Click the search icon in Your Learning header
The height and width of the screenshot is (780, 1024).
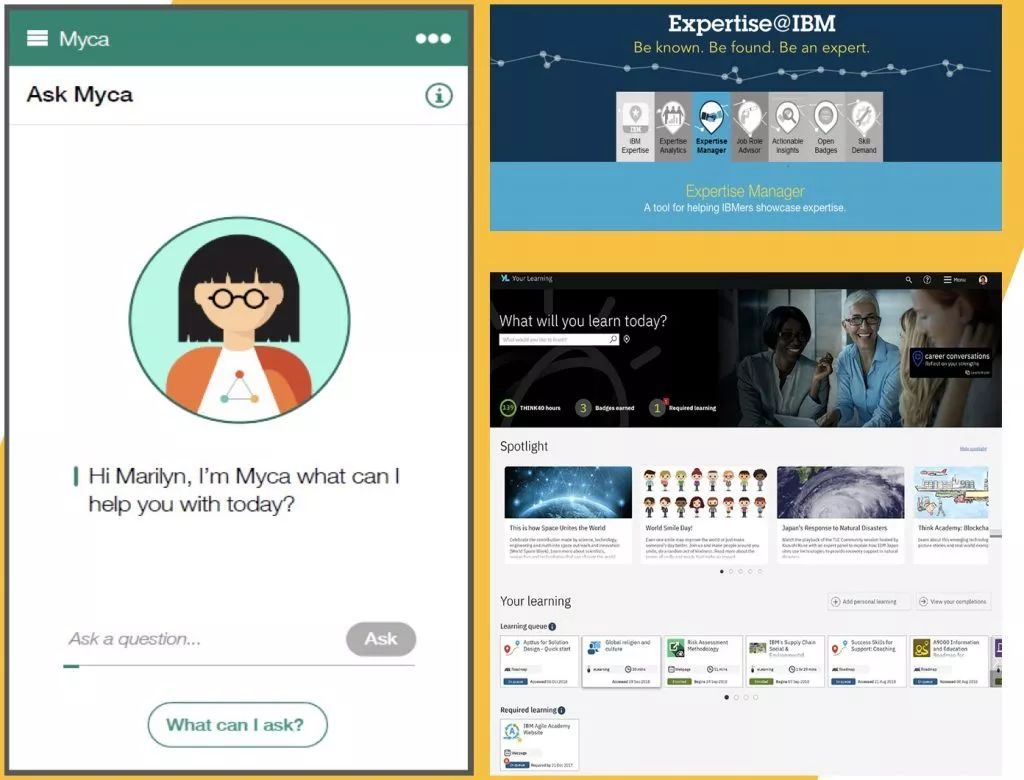[x=908, y=280]
